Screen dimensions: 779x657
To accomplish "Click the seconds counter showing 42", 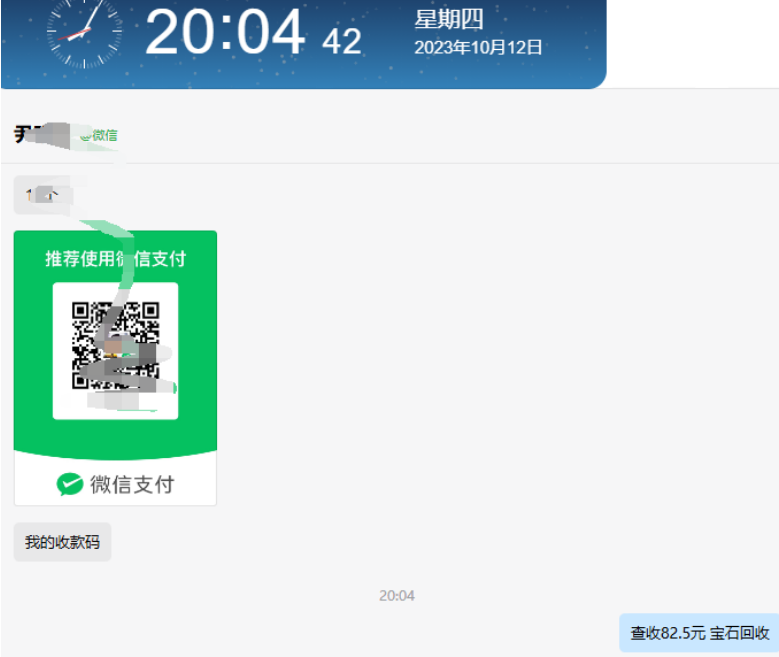I will (x=342, y=41).
